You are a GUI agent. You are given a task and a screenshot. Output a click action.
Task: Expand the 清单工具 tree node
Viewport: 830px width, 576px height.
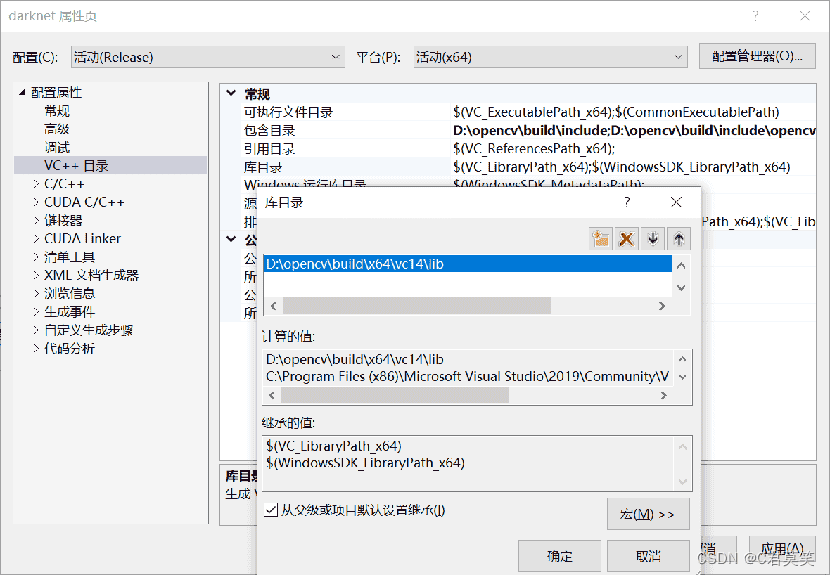pos(35,257)
